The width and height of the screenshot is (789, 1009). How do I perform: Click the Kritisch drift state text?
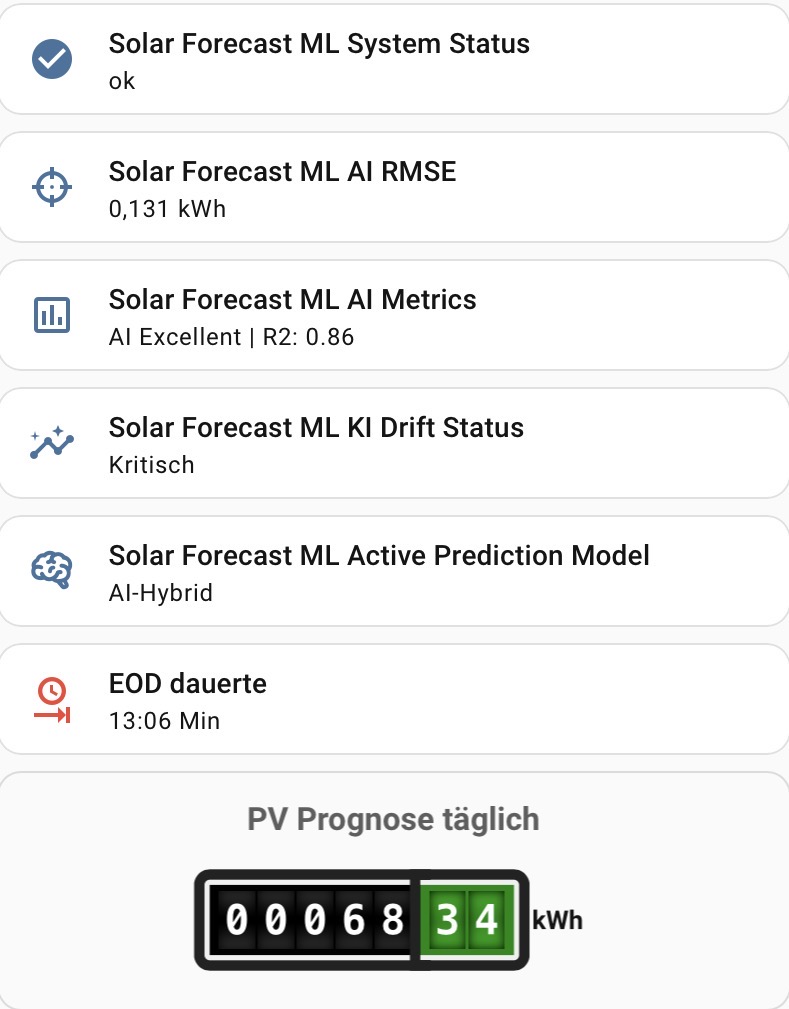point(151,465)
